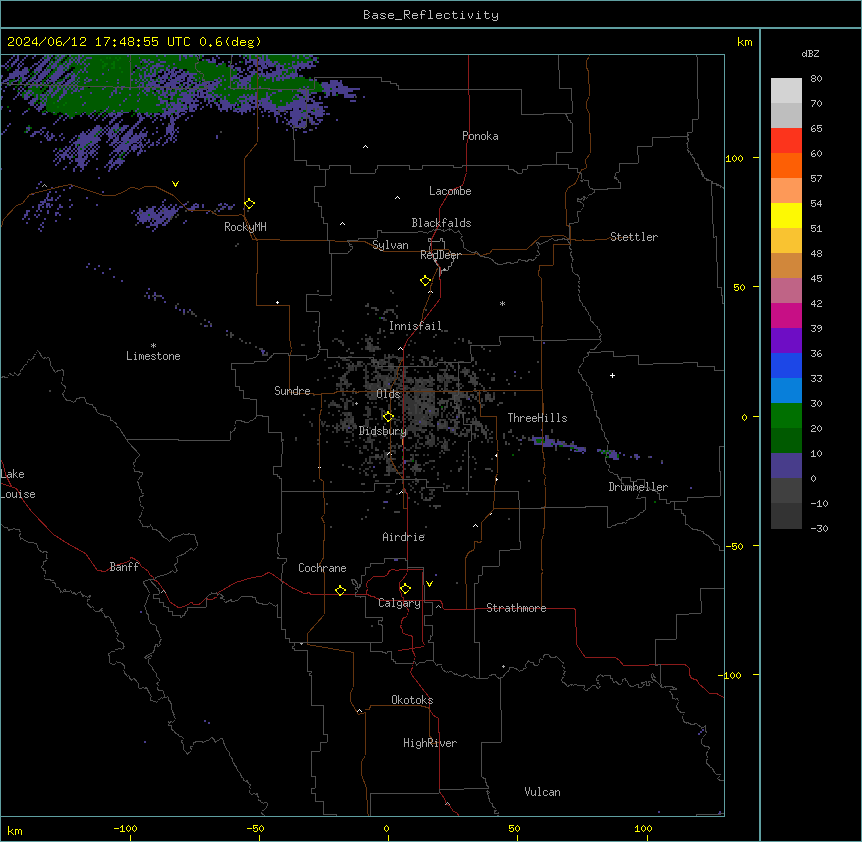Pick the bright green 20-30 dBZ legend swatch
The height and width of the screenshot is (842, 862).
[786, 416]
